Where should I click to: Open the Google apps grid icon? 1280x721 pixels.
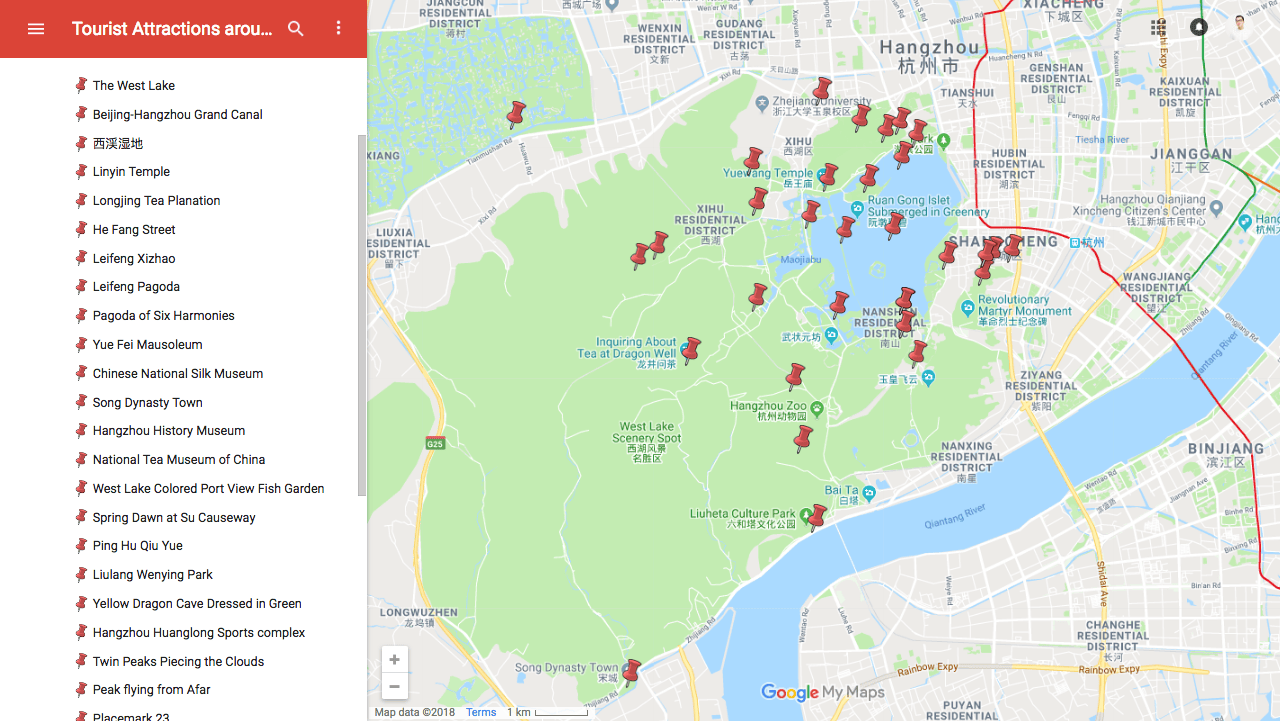(1158, 27)
